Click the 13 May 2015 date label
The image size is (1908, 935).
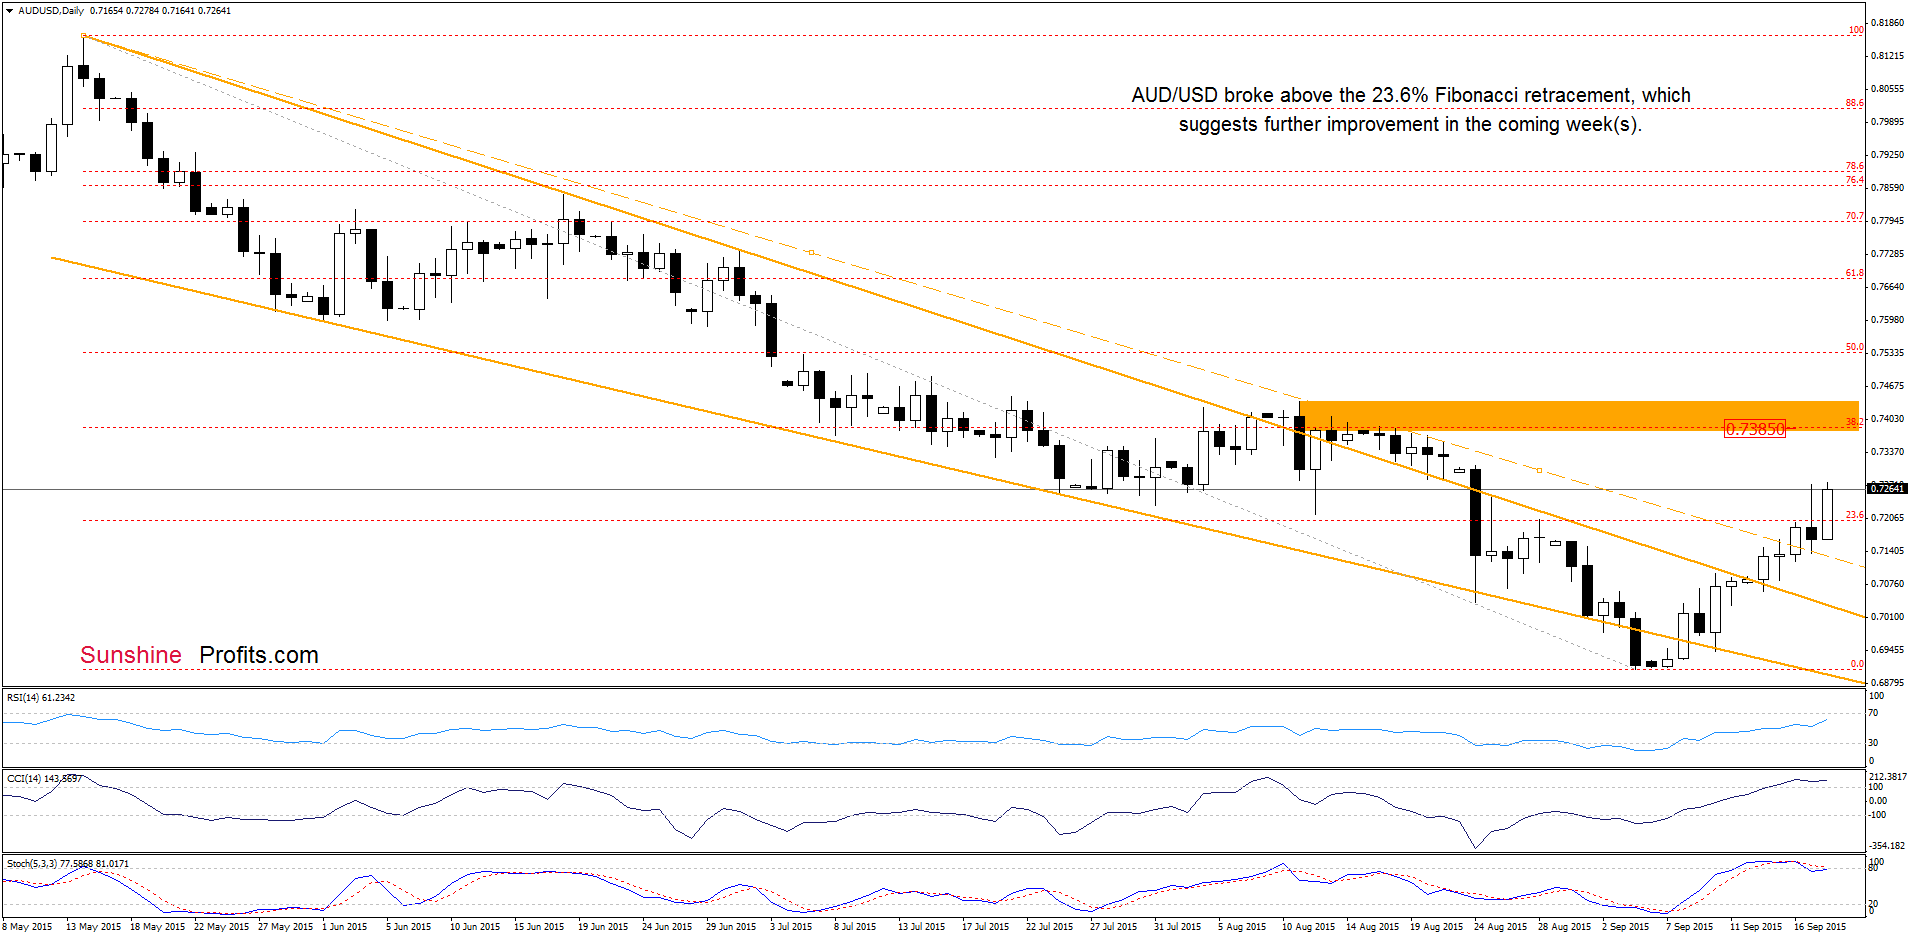tap(93, 927)
